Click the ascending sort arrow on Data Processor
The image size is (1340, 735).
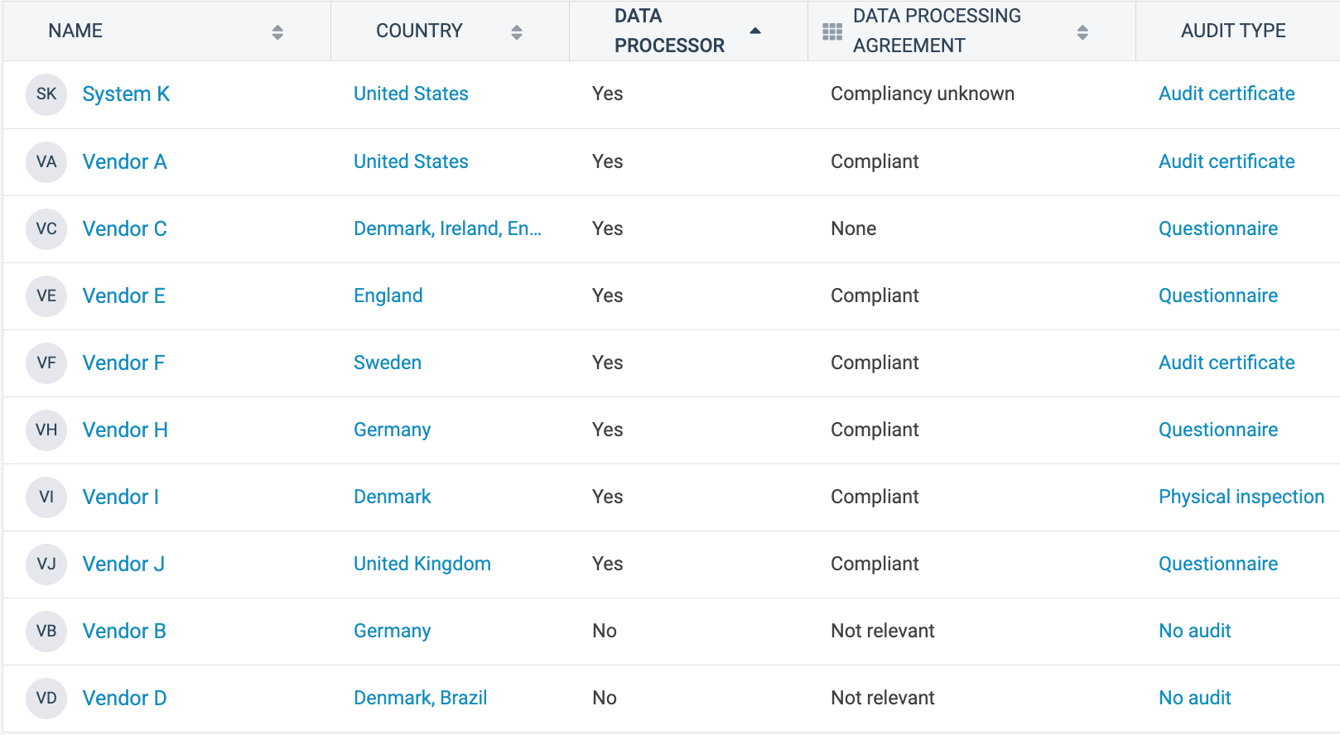click(x=757, y=26)
